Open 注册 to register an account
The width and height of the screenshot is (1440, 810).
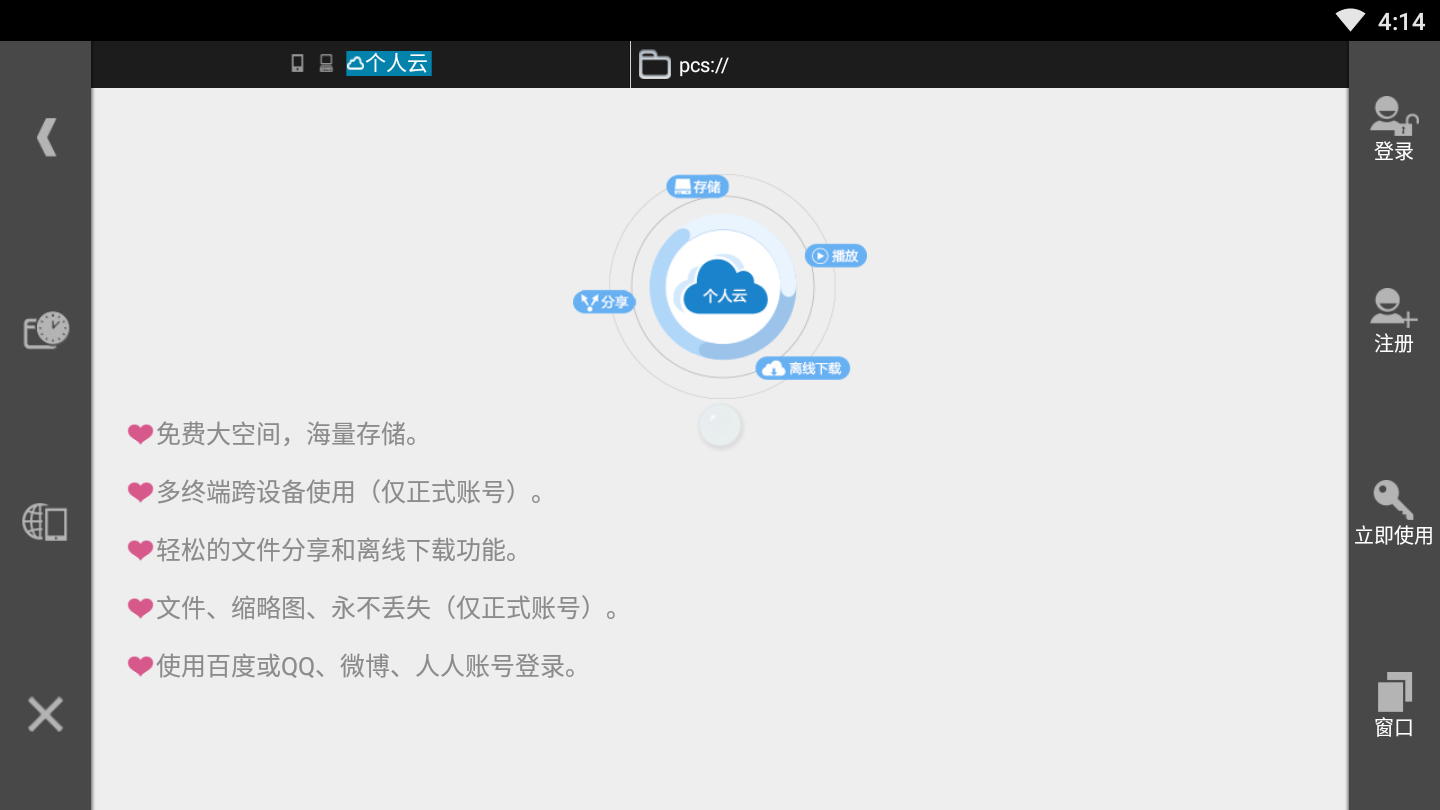[1394, 322]
